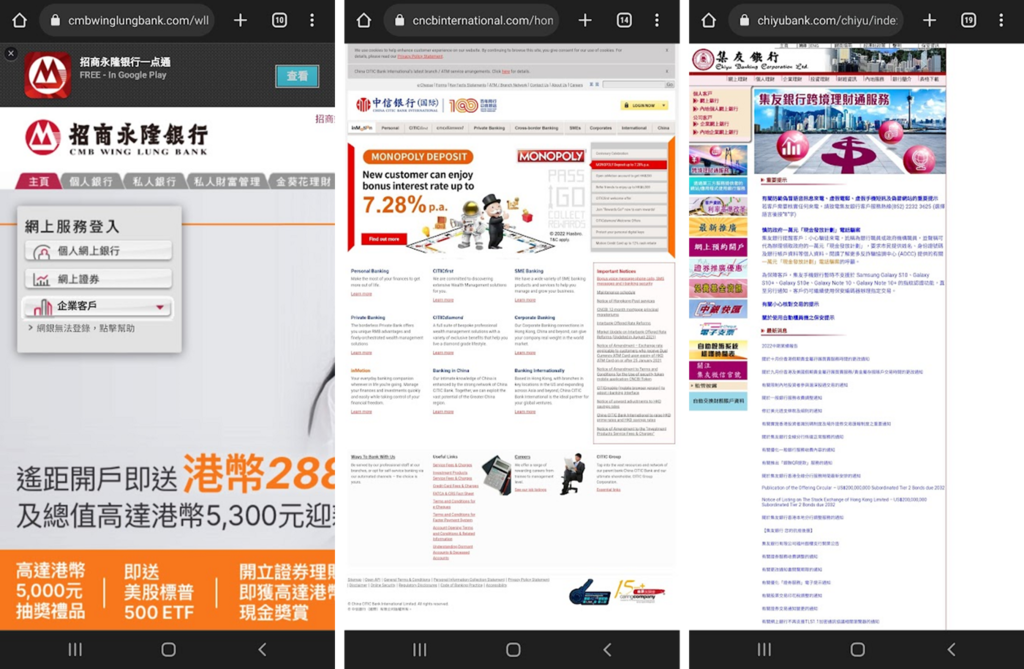Close the branch/ATM service arrangements notice
Screen dimensions: 1024x669
(x=667, y=71)
